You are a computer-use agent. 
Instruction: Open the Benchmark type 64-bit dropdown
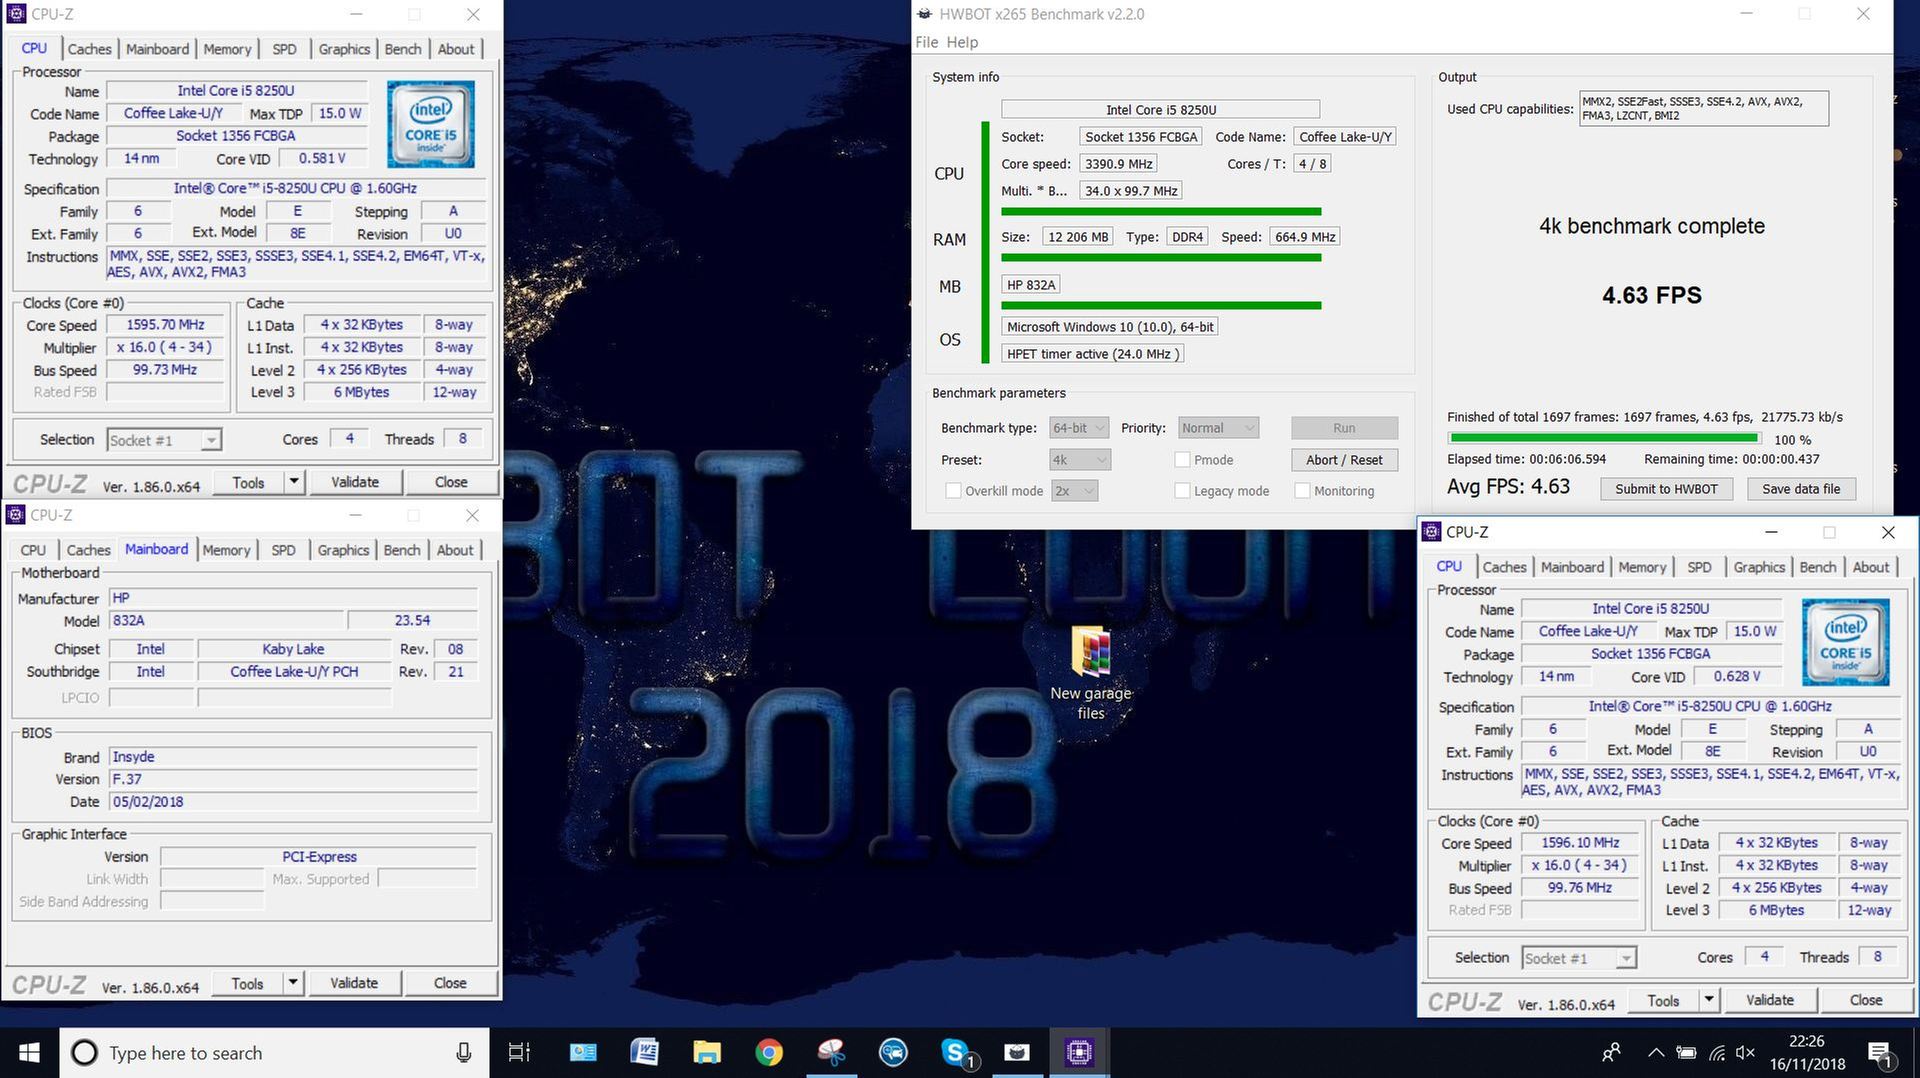(x=1079, y=428)
